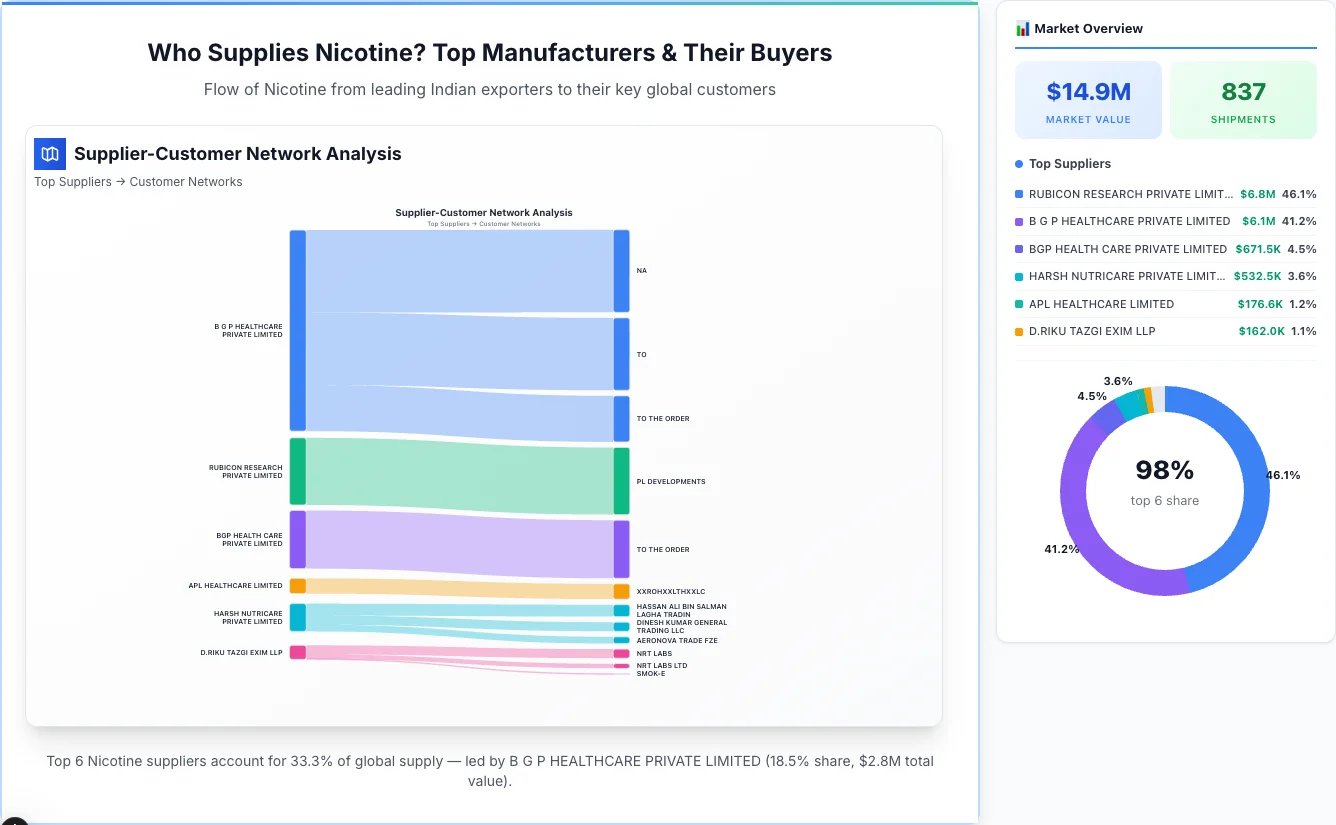Click the 98% top 6 share donut center
1336x825 pixels.
tap(1164, 487)
